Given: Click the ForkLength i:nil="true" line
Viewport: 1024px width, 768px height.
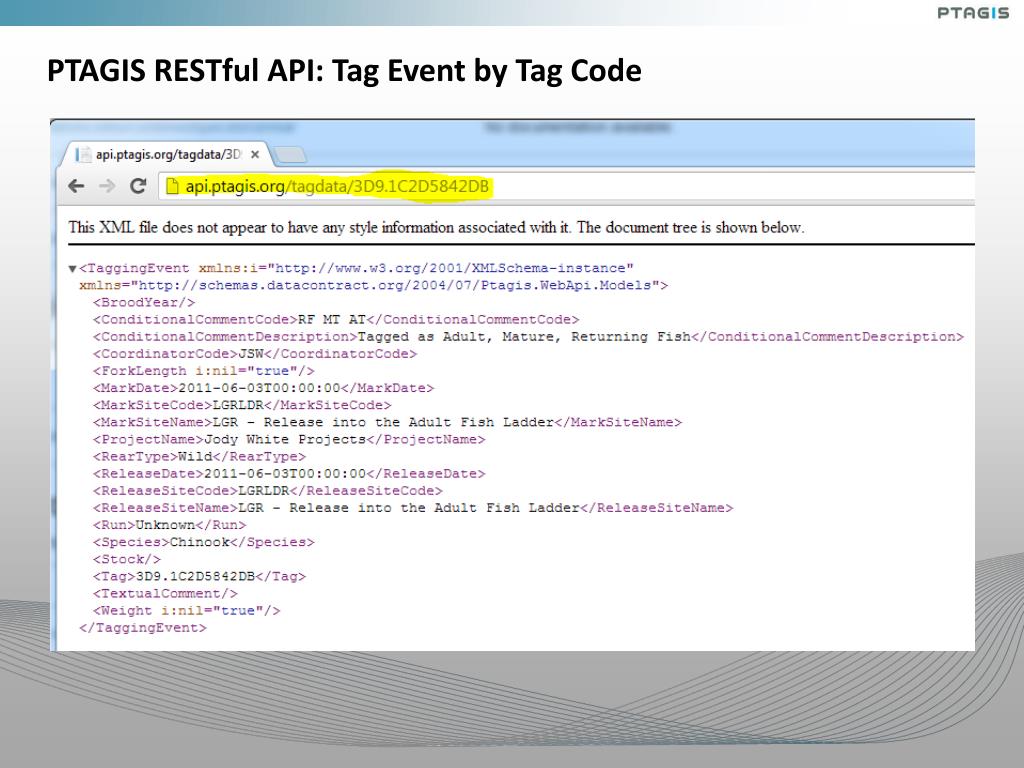Looking at the screenshot, I should (x=204, y=371).
